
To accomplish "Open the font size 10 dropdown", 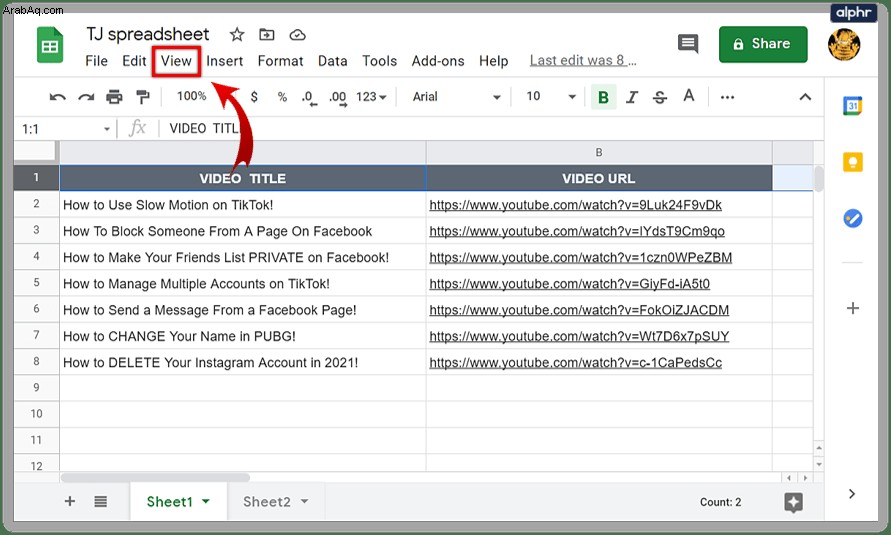I will (x=551, y=97).
